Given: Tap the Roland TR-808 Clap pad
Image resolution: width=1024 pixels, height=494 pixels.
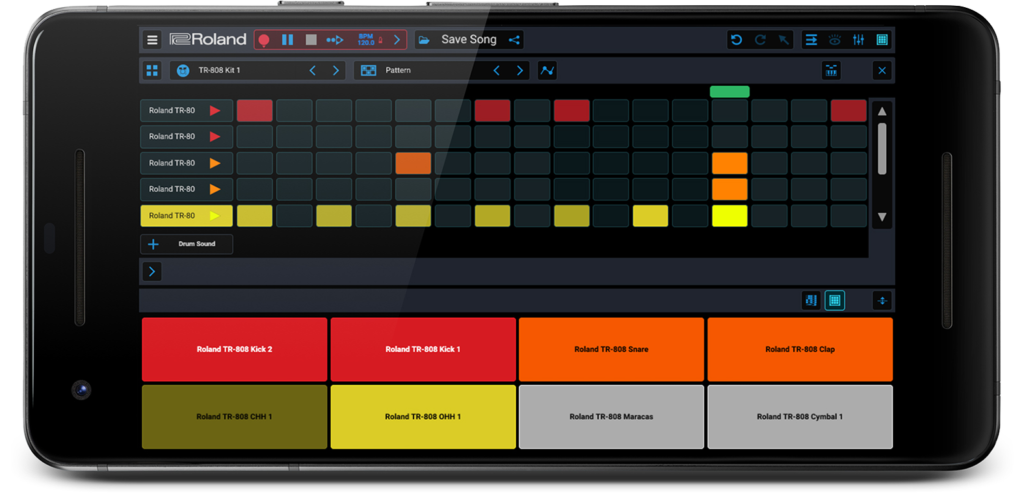Looking at the screenshot, I should [x=800, y=350].
